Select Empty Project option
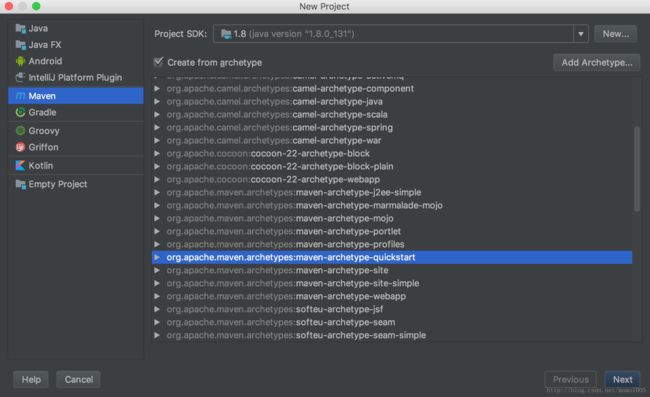 tap(76, 184)
